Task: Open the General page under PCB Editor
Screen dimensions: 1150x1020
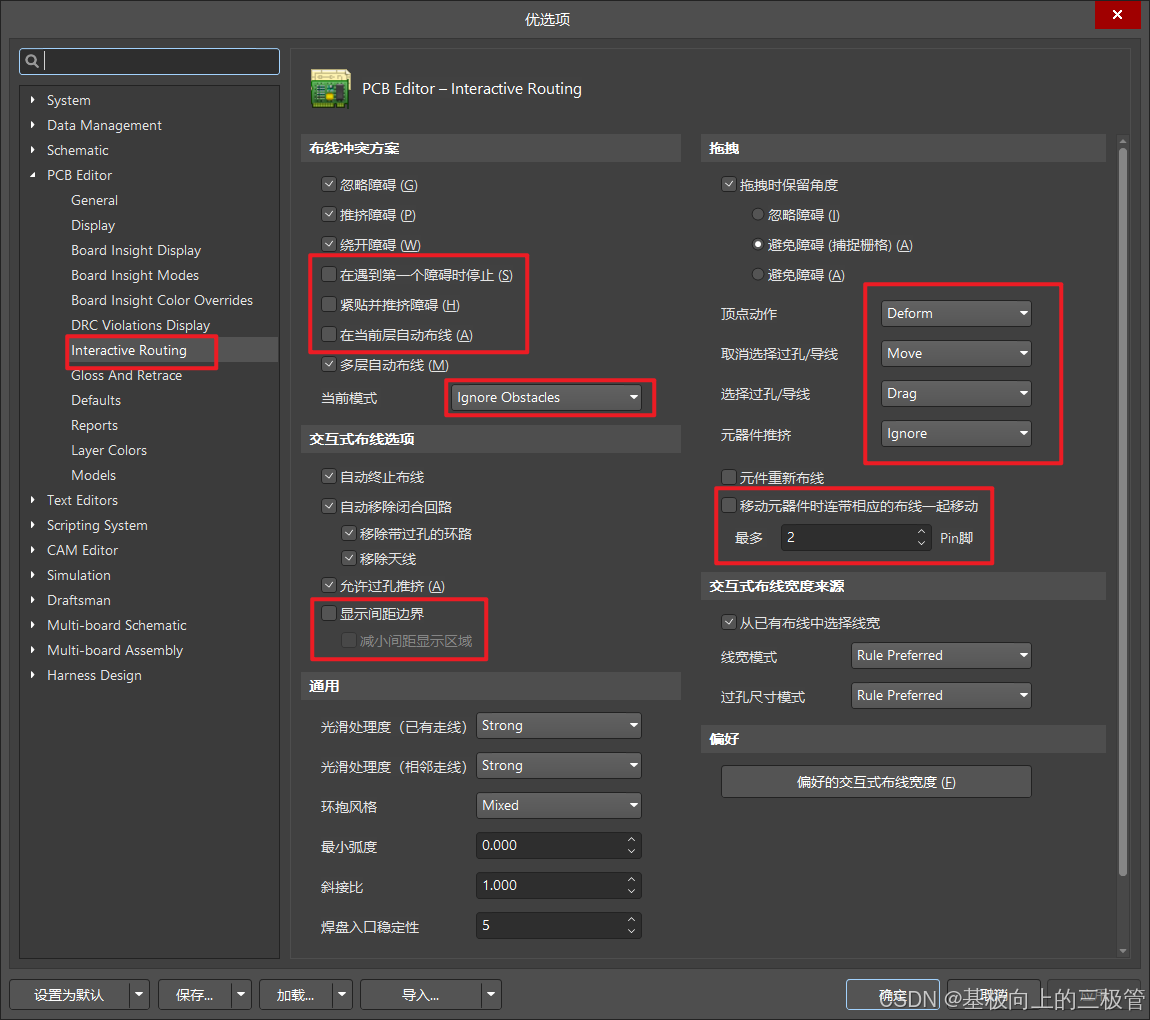Action: click(94, 200)
